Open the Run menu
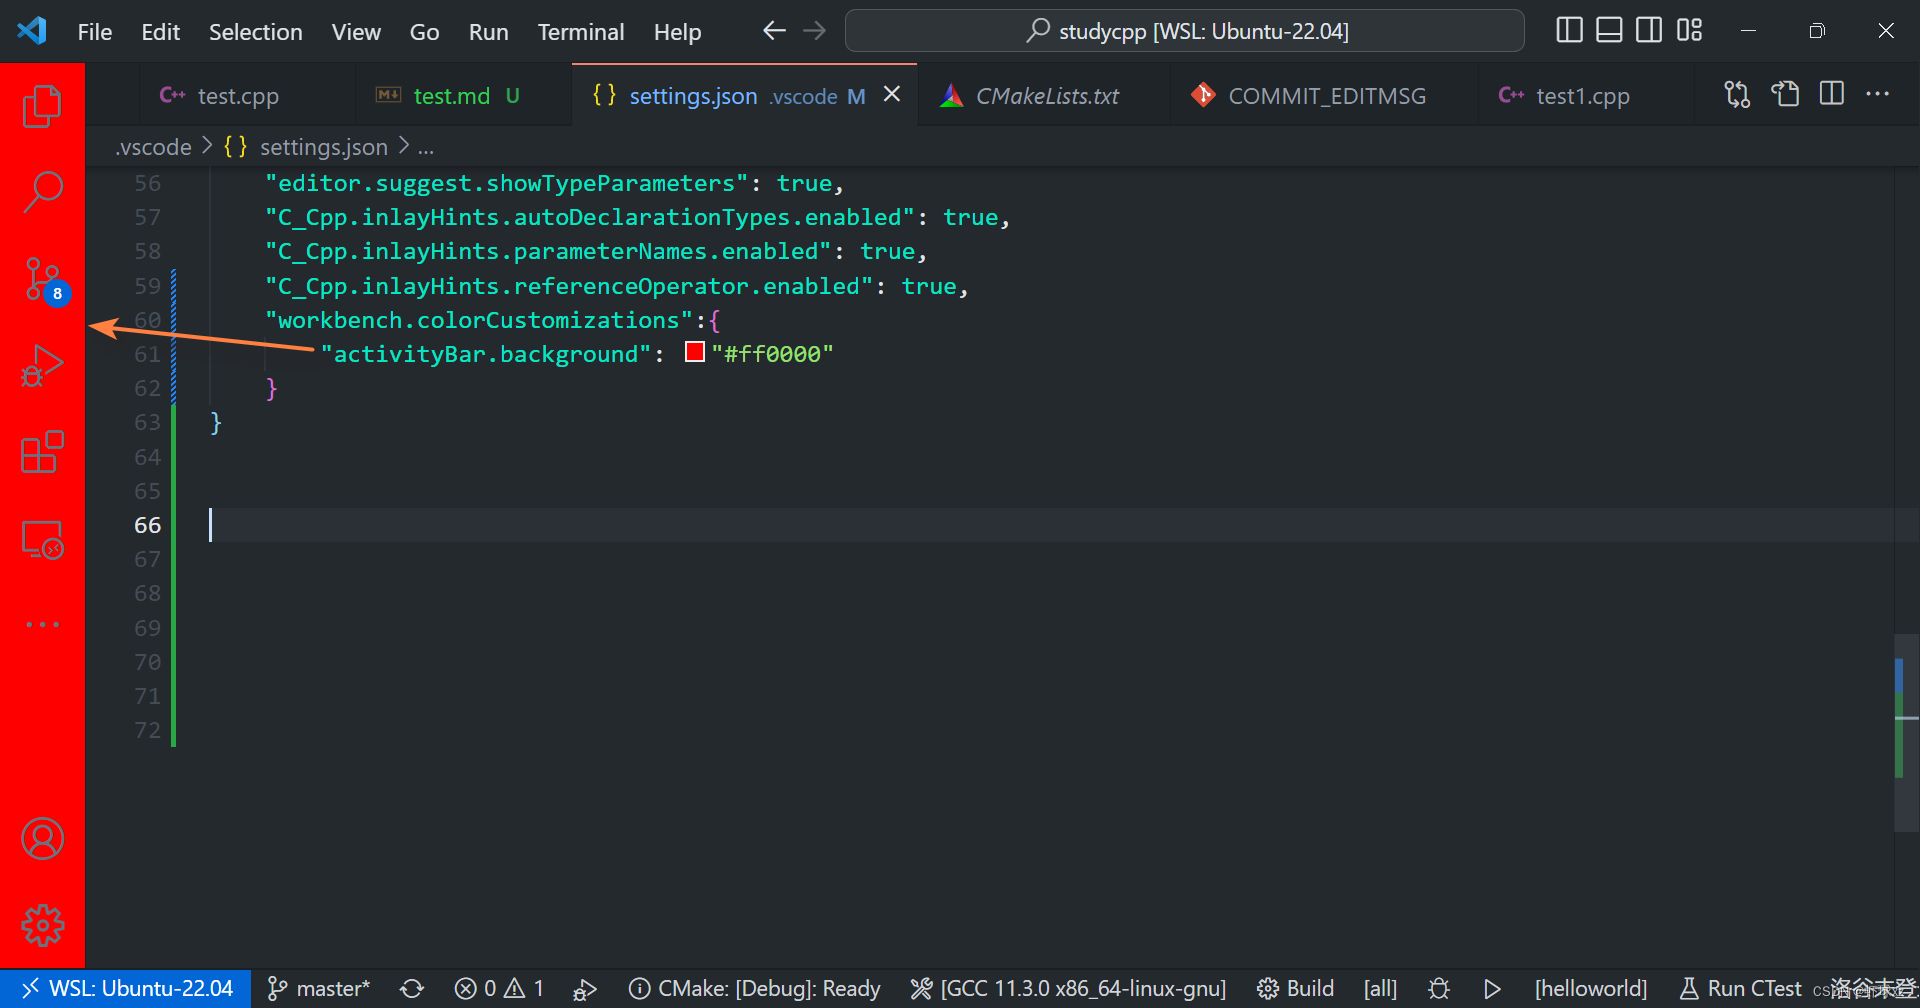This screenshot has height=1008, width=1920. pos(488,32)
